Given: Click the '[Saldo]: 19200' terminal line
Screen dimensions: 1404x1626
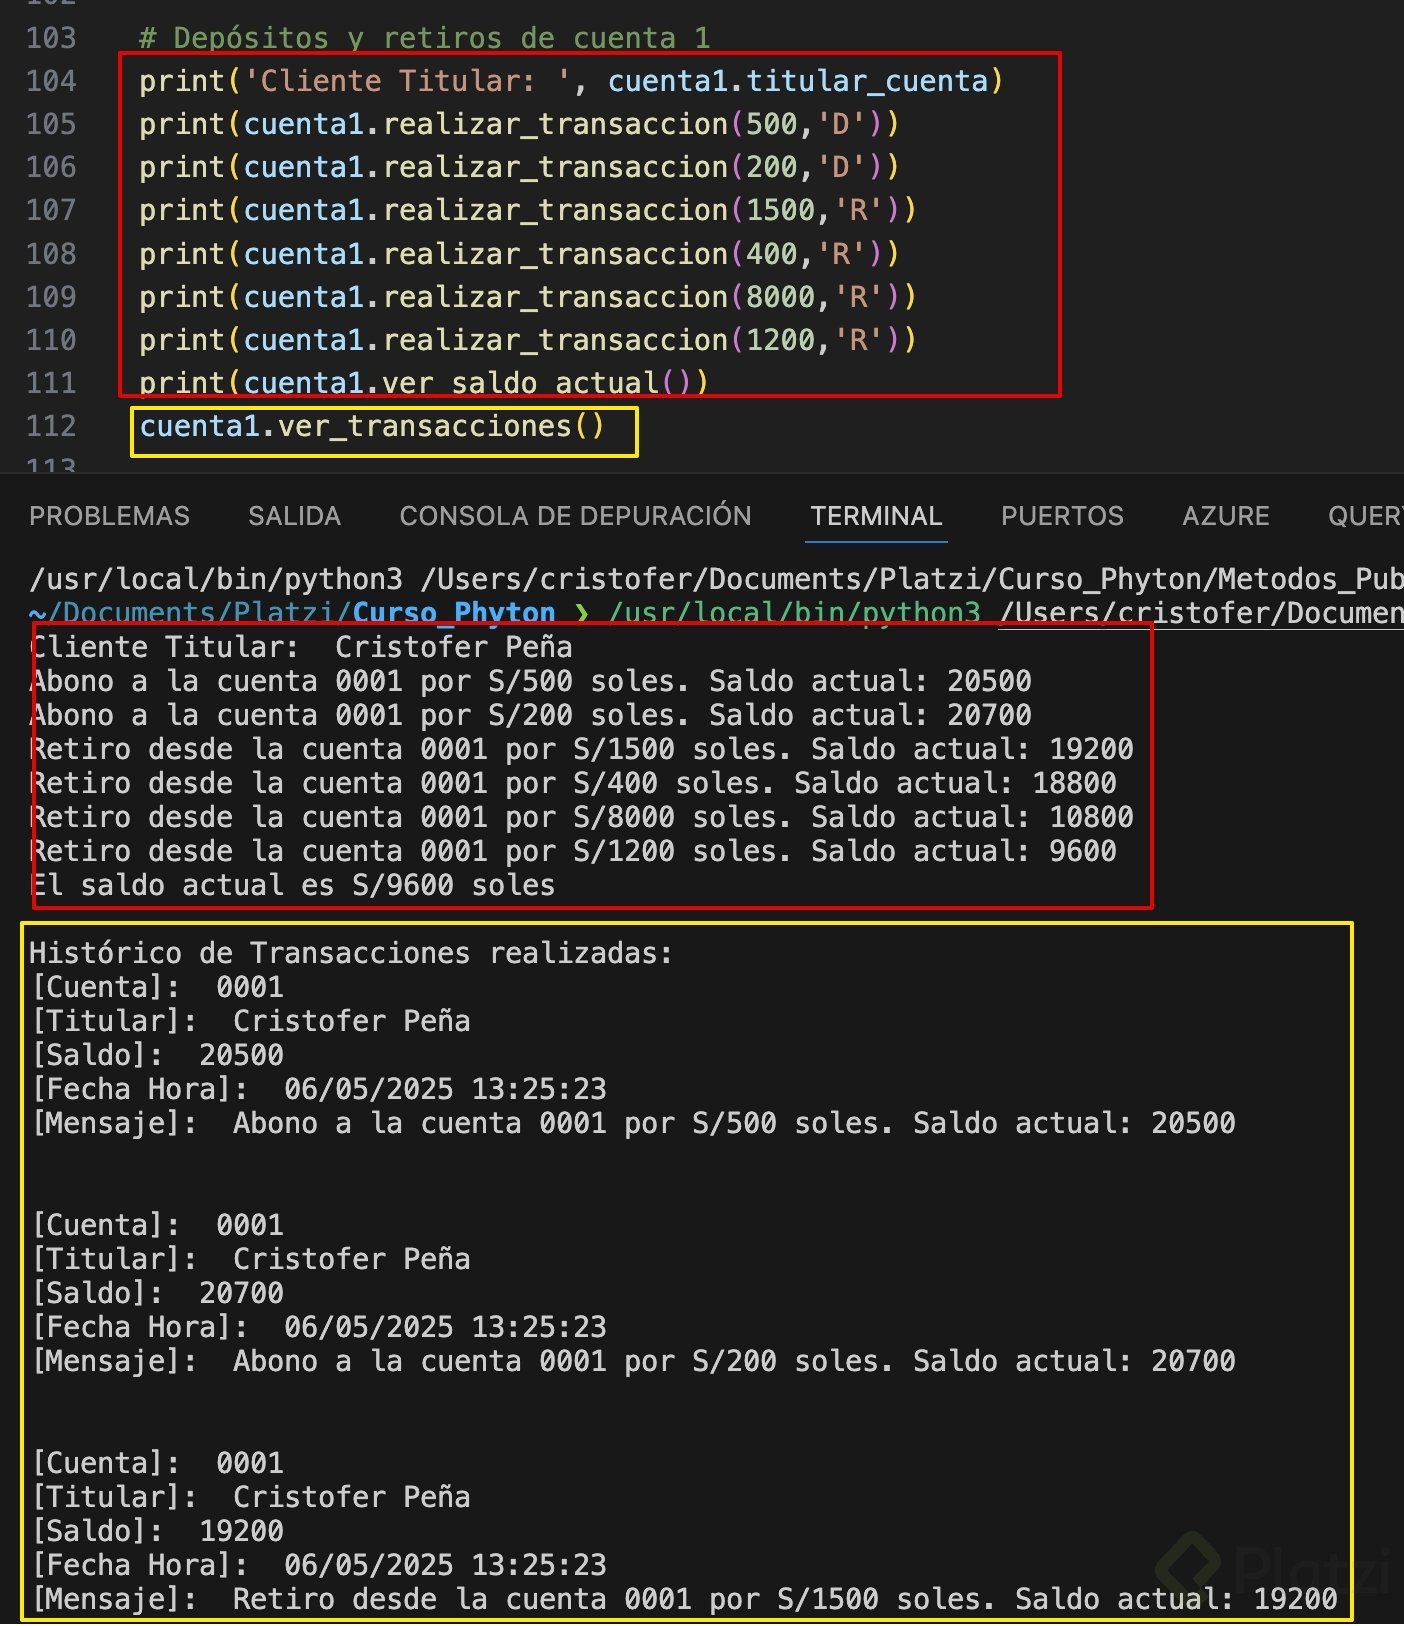Looking at the screenshot, I should [158, 1531].
